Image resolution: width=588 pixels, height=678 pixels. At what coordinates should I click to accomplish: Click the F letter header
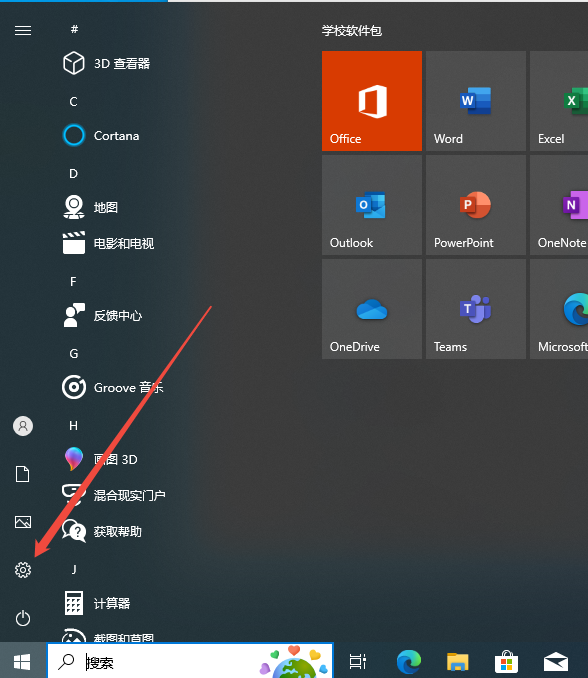point(74,282)
